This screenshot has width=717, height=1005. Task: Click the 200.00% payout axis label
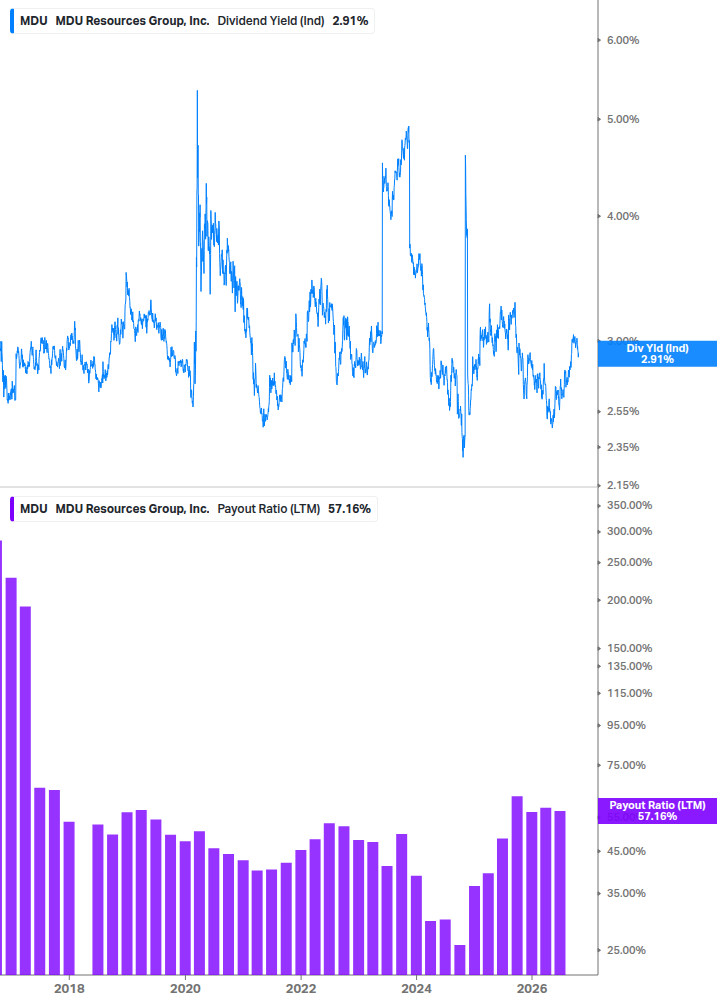(x=629, y=601)
